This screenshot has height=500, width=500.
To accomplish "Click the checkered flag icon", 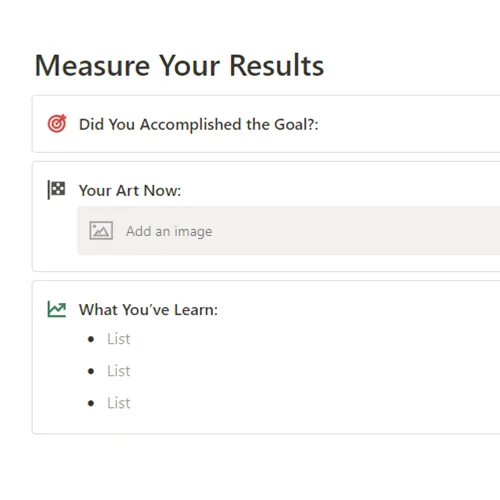I will (56, 190).
